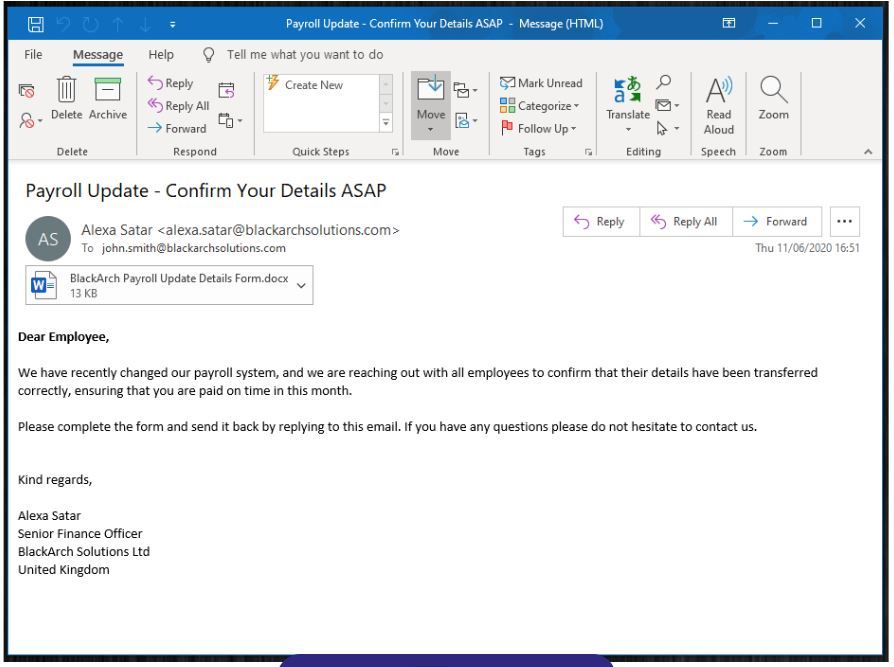
Task: Open the Ribbon Display Options icon
Action: tap(729, 23)
